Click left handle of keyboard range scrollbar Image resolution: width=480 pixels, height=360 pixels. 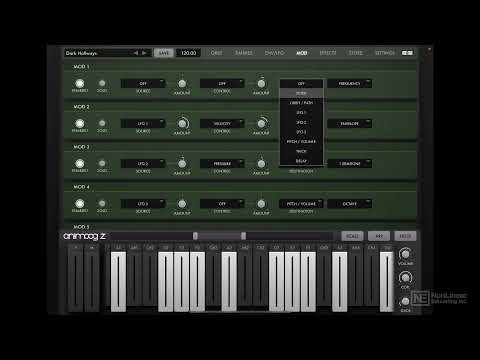click(x=195, y=236)
